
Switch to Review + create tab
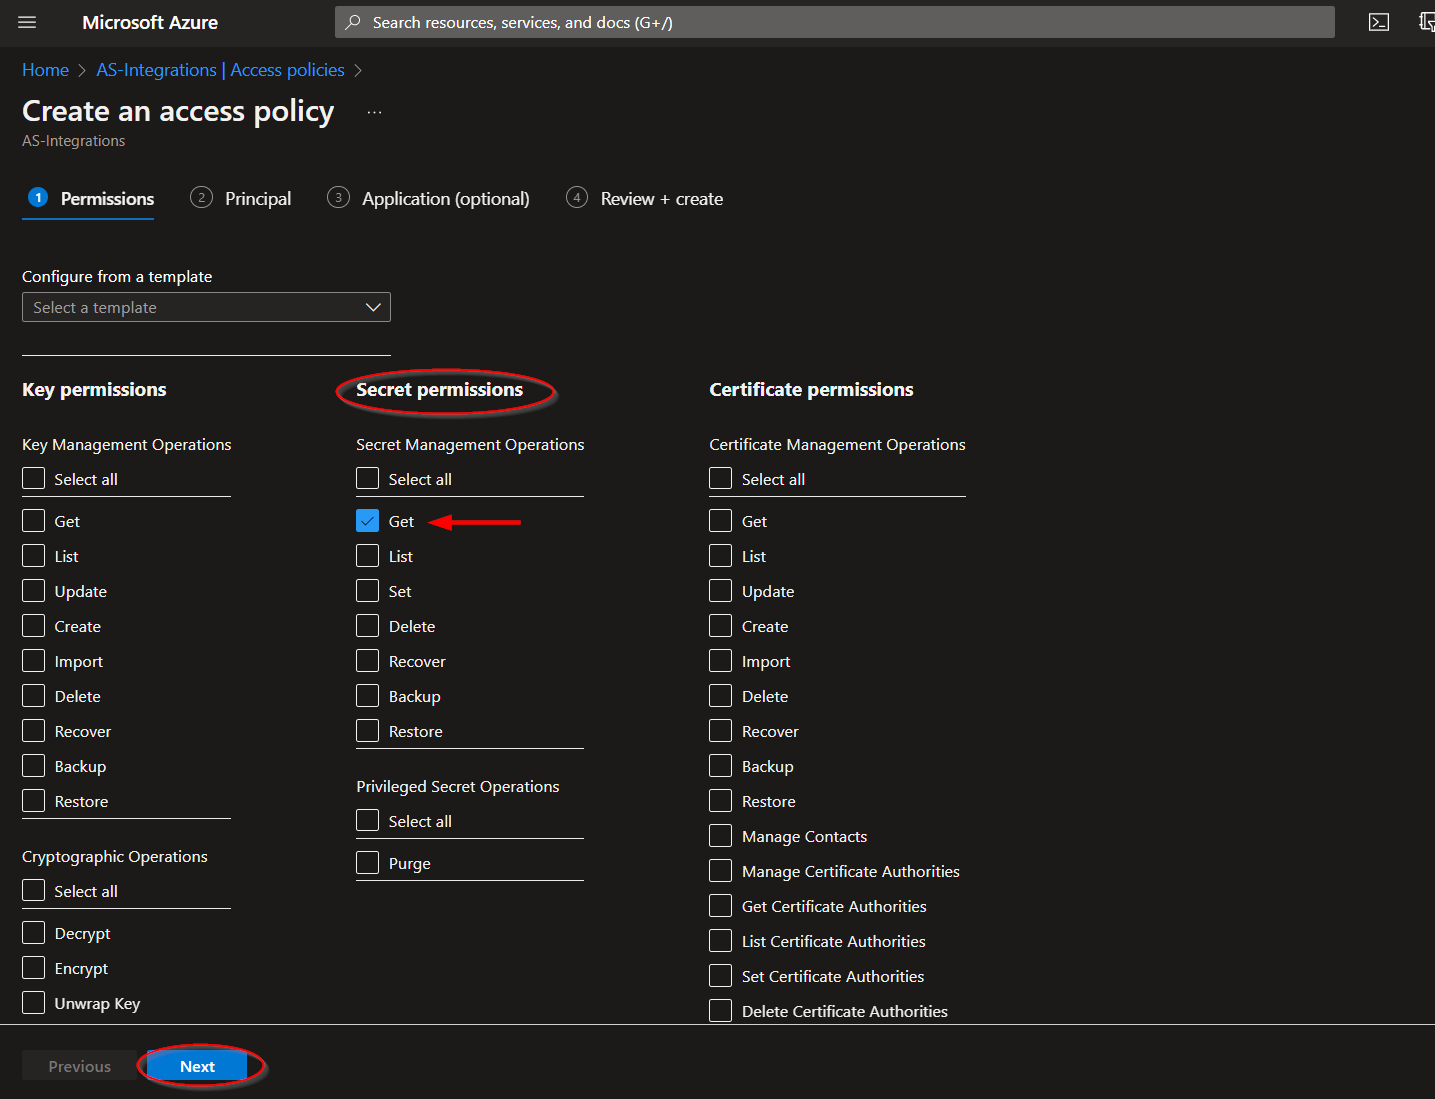[644, 198]
